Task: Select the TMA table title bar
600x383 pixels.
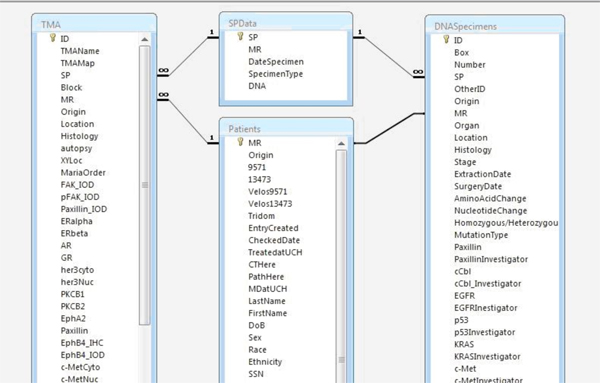Action: tap(94, 24)
